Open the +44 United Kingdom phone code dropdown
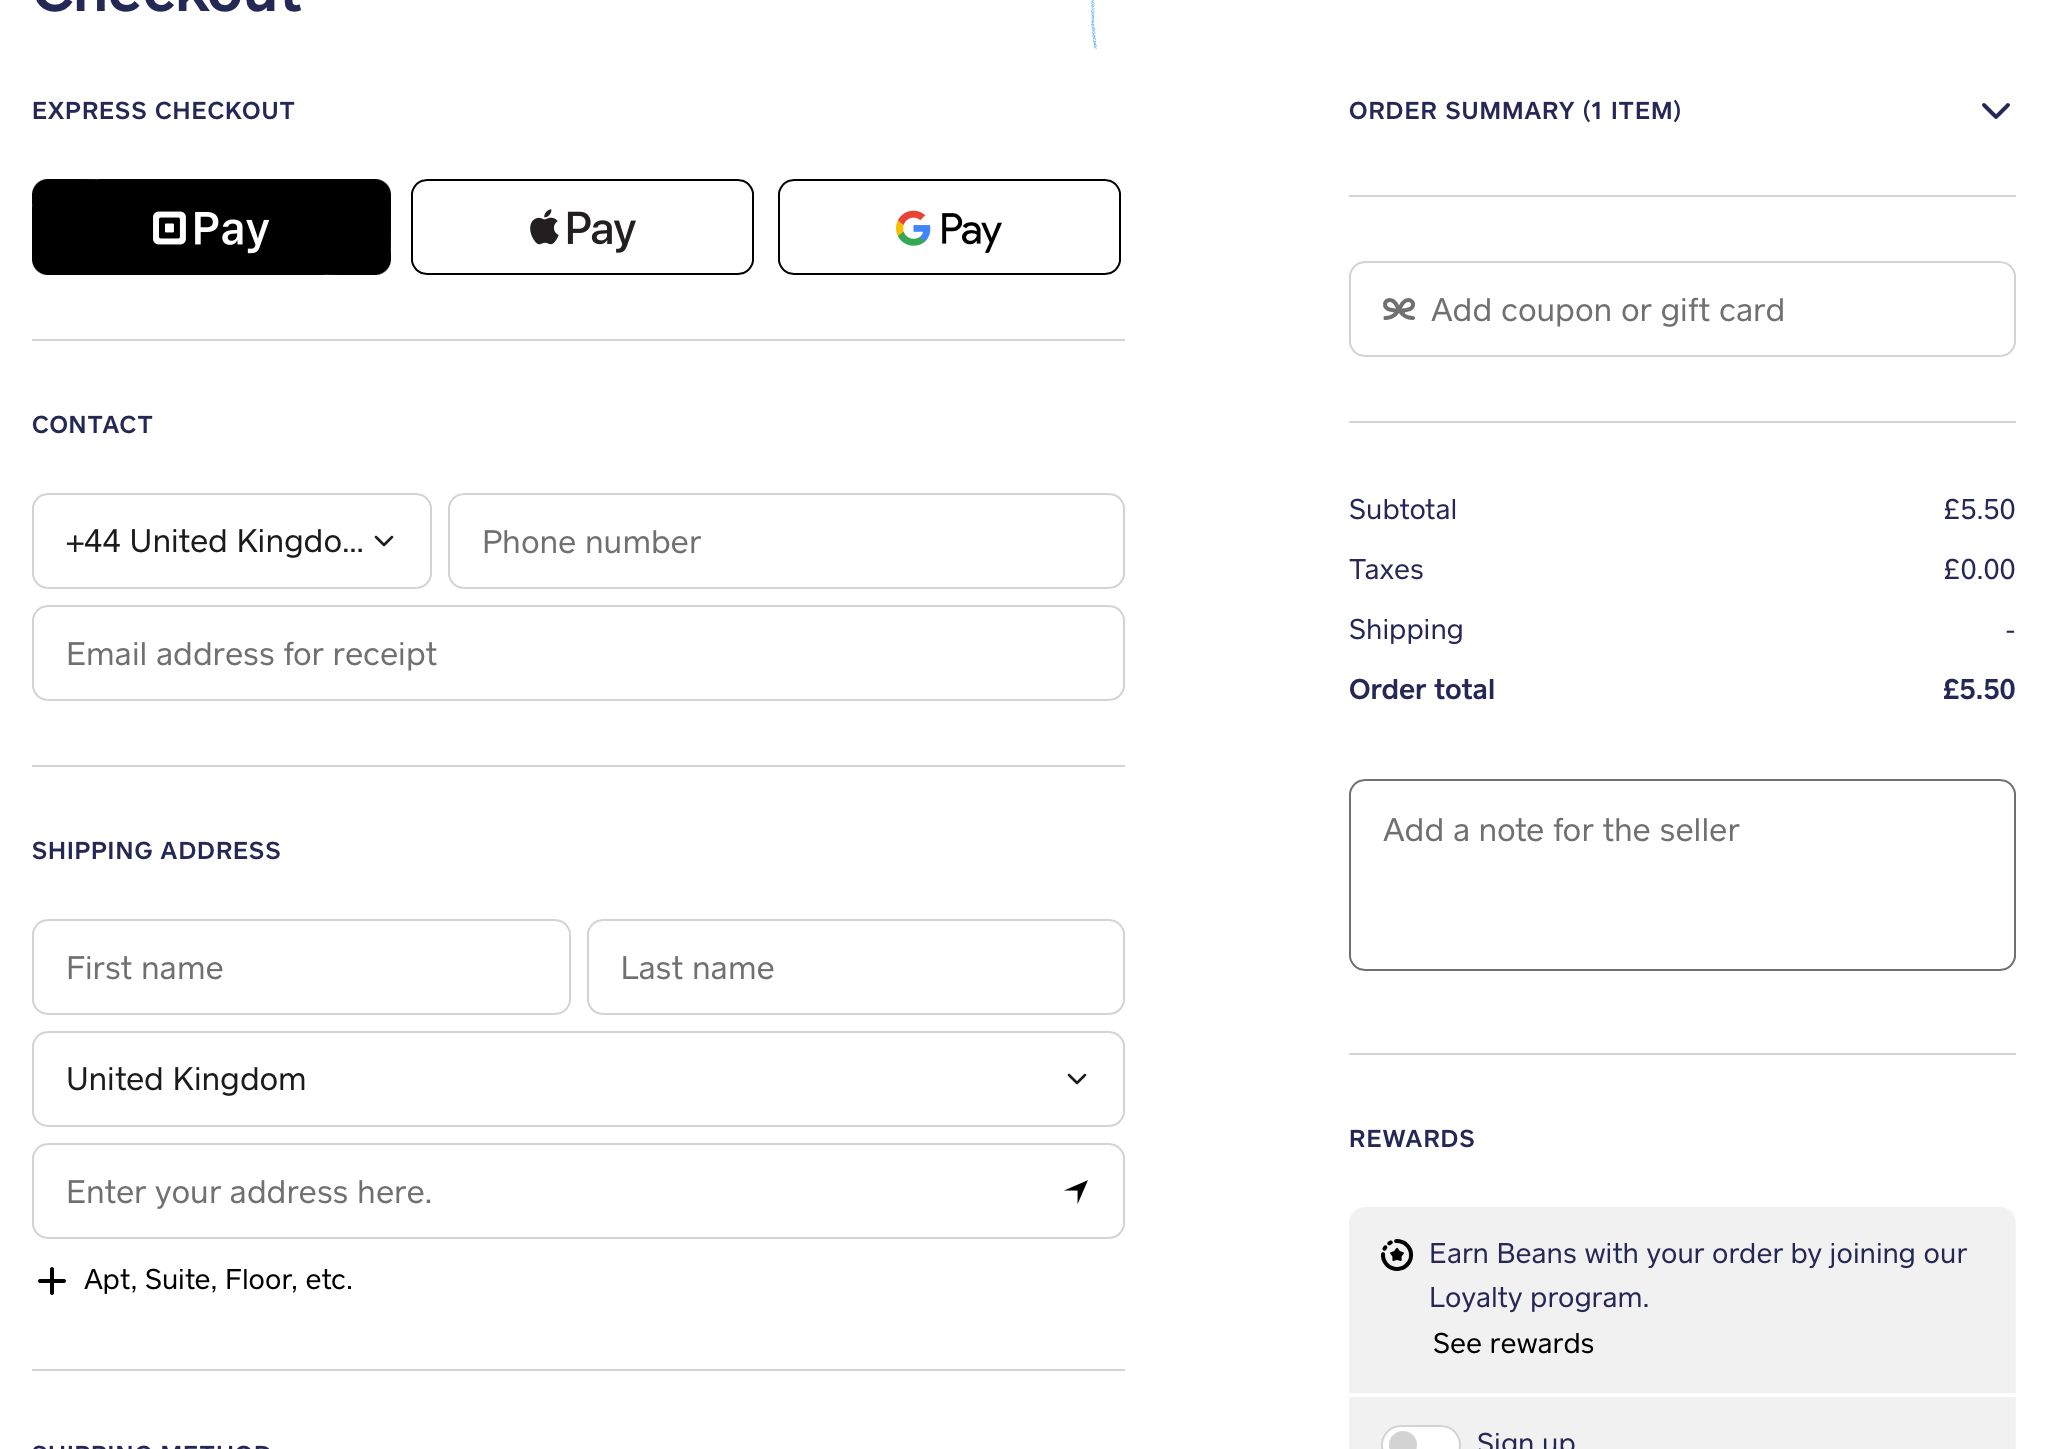This screenshot has height=1449, width=2048. pyautogui.click(x=231, y=541)
